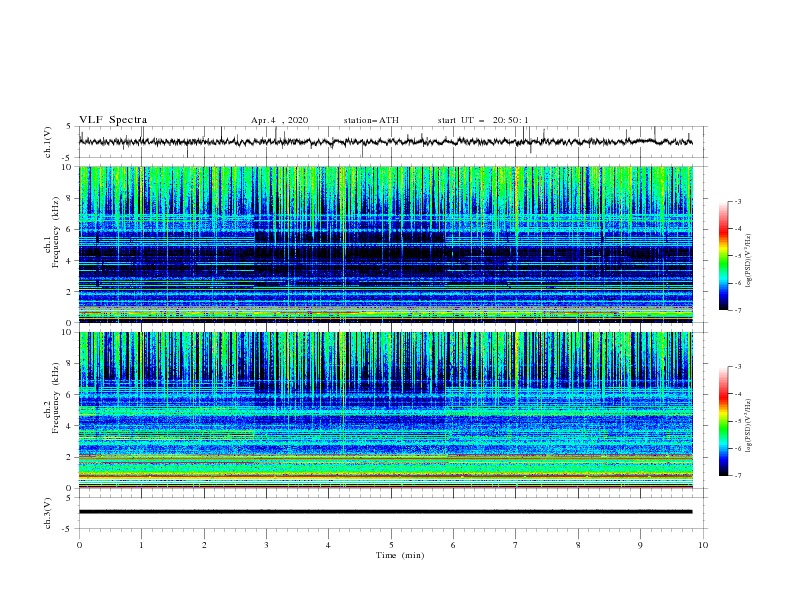Click the ch.2 spectrogram panel
Image resolution: width=792 pixels, height=612 pixels.
click(x=386, y=410)
